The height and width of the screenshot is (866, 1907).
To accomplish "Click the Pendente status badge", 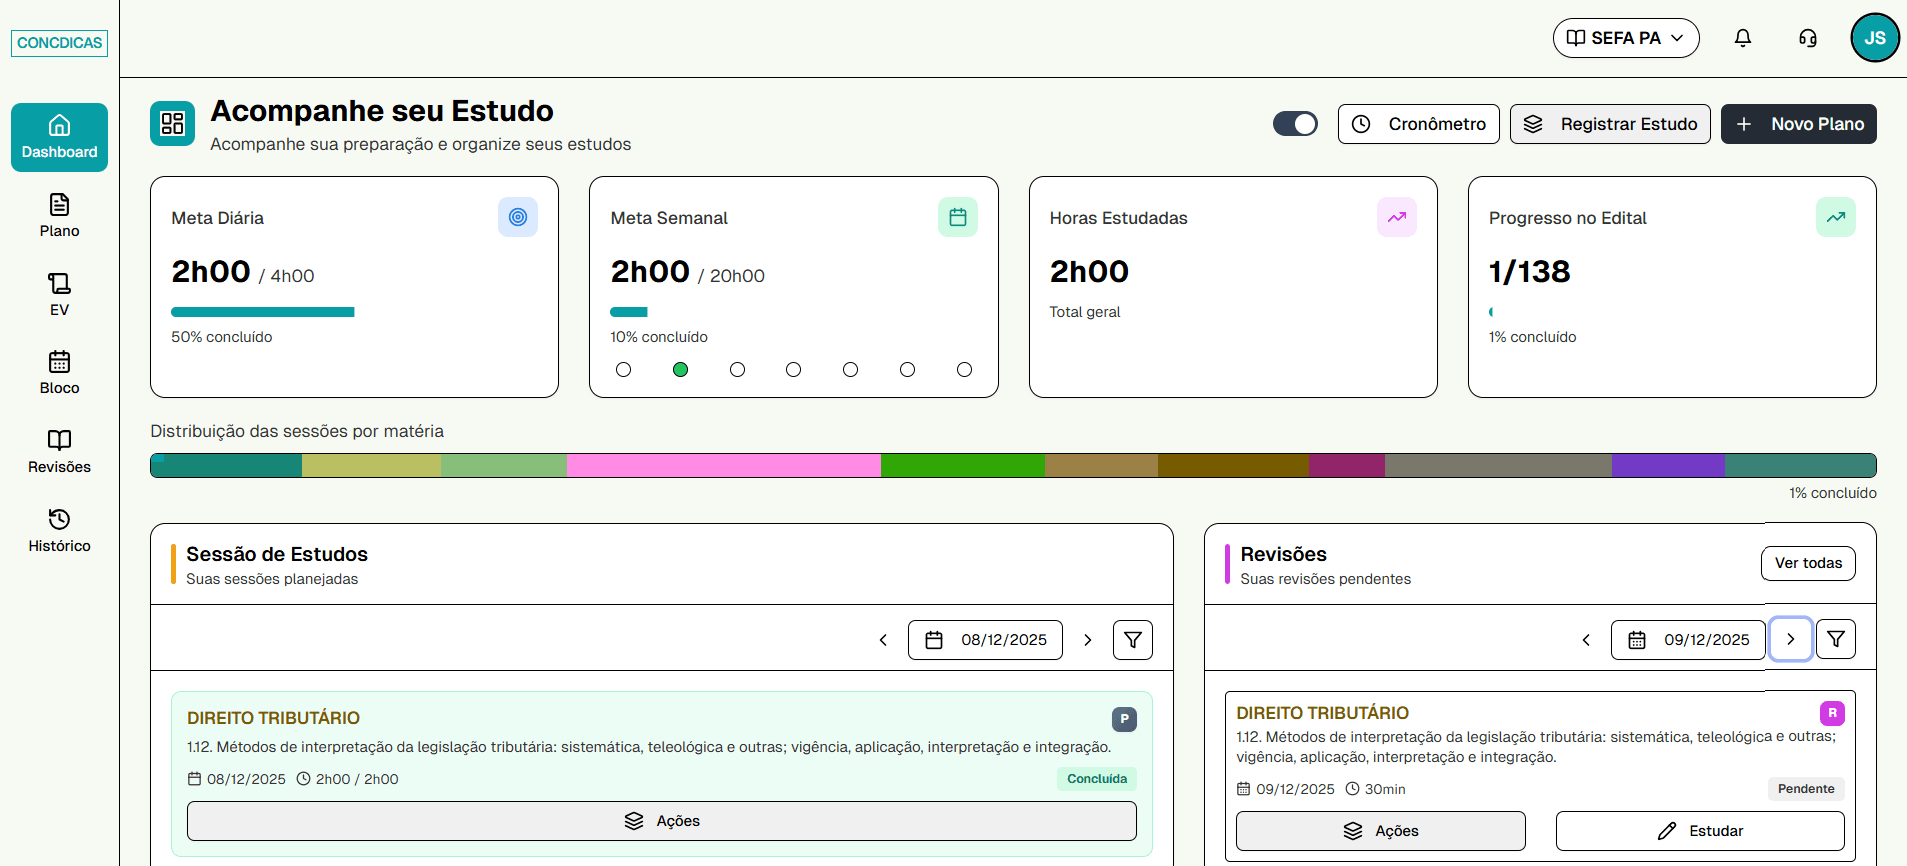I will tap(1806, 789).
